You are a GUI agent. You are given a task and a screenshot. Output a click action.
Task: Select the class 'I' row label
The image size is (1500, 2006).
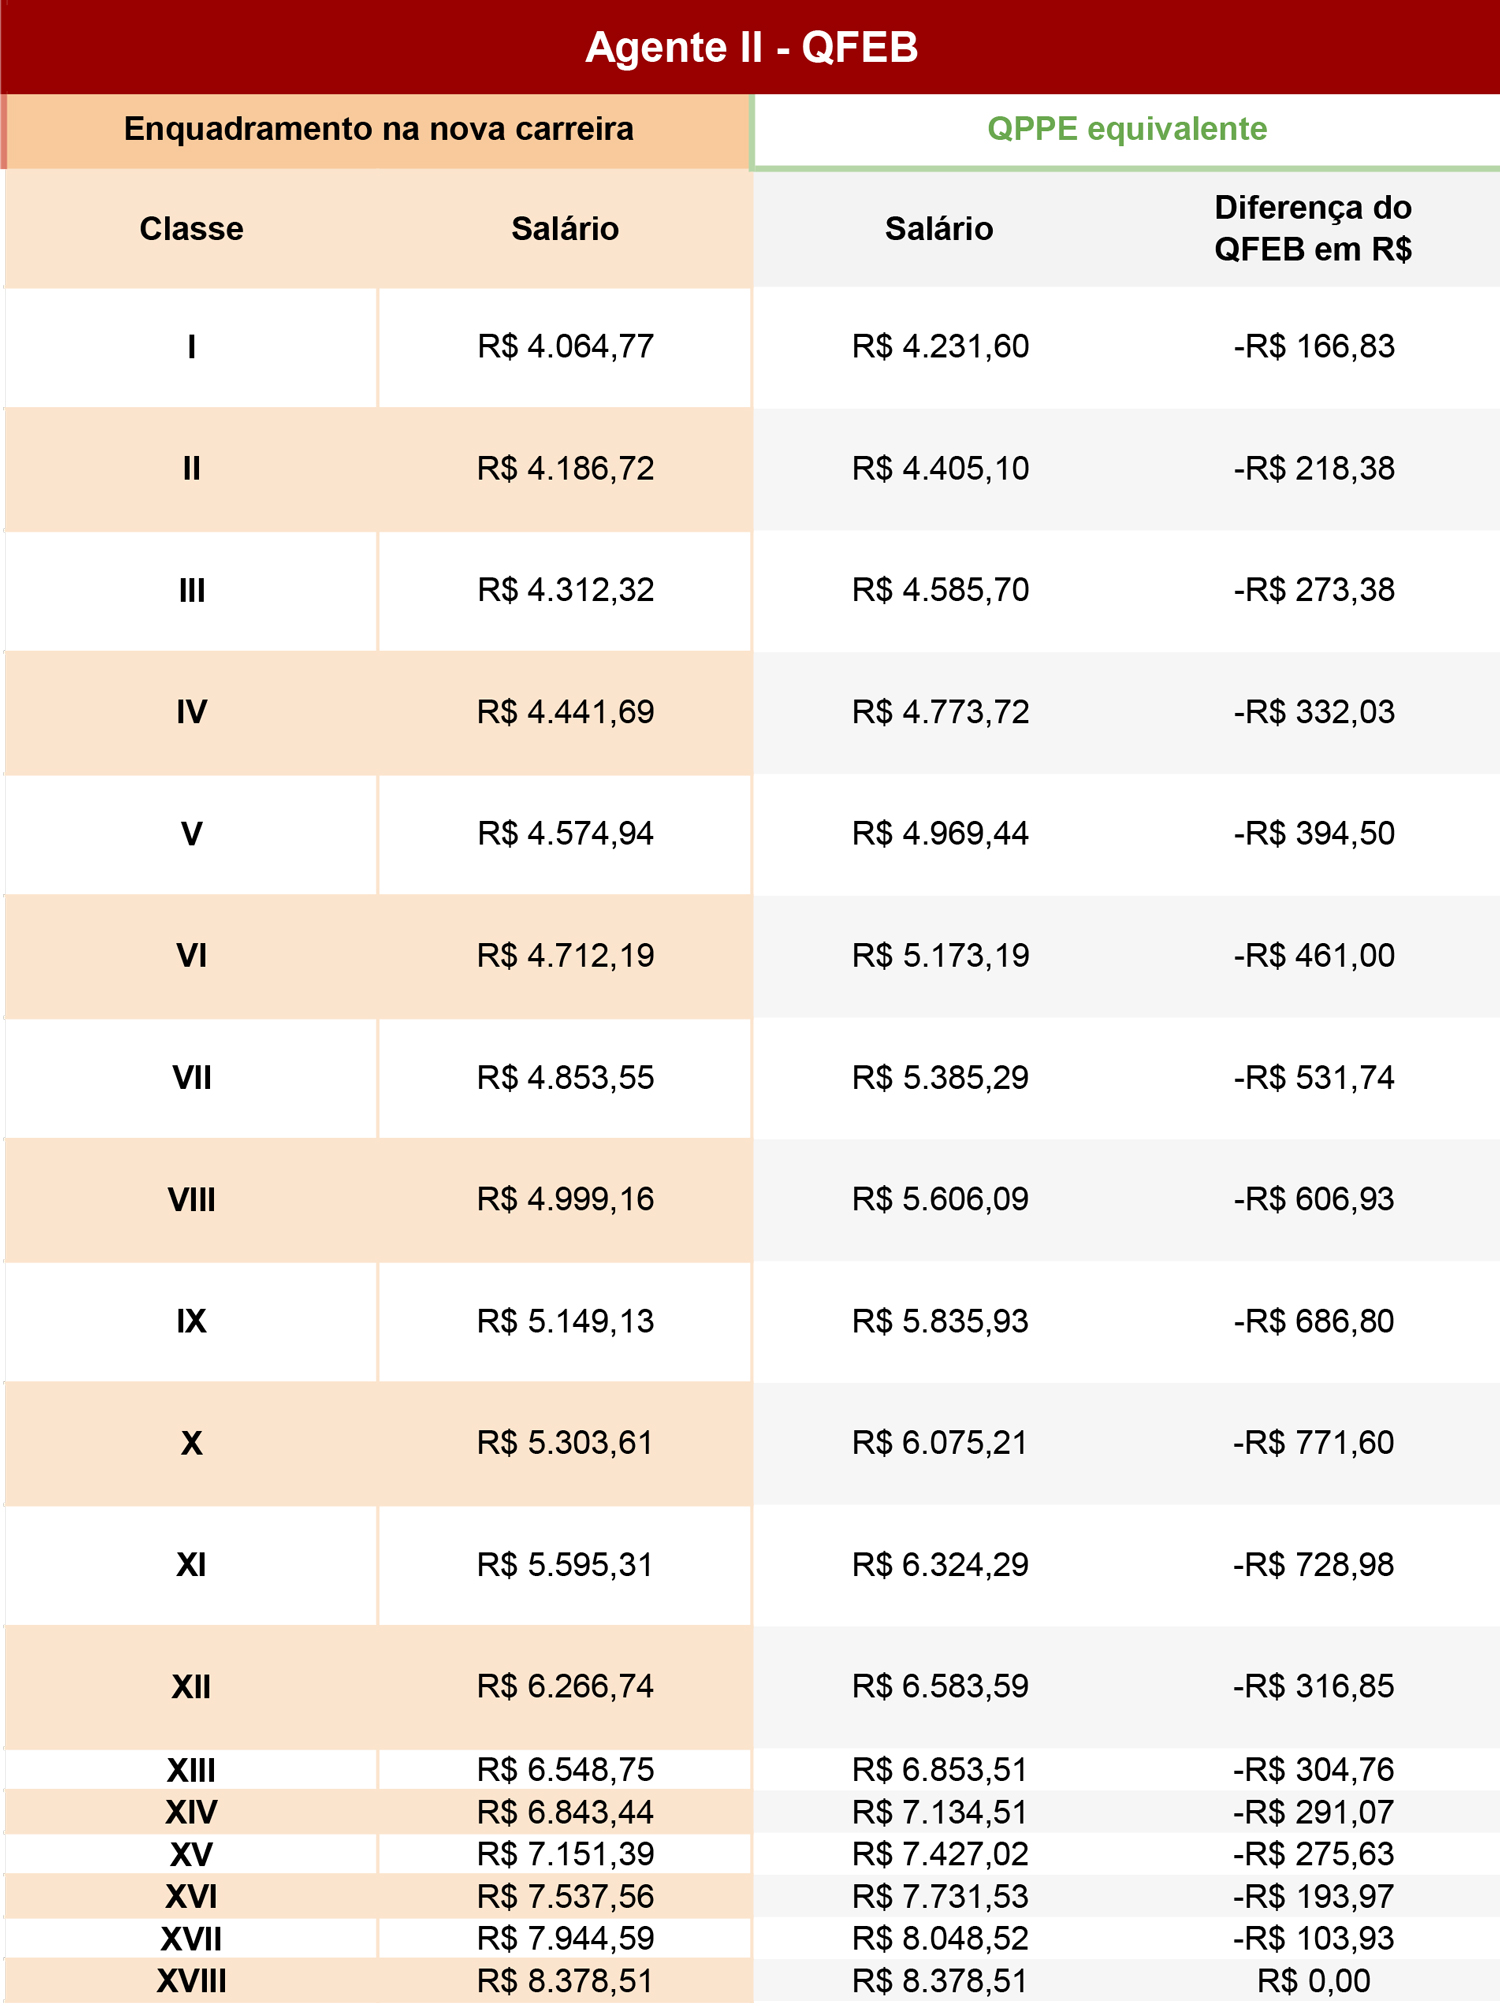point(191,347)
